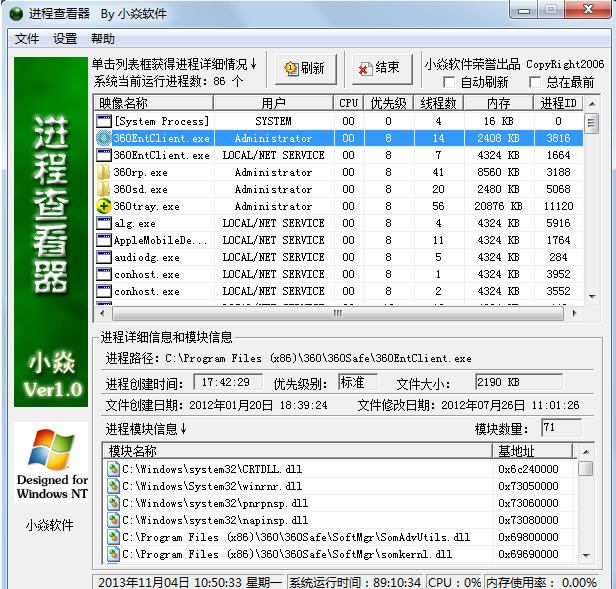Enable the 自动刷新 checkbox

pyautogui.click(x=449, y=82)
